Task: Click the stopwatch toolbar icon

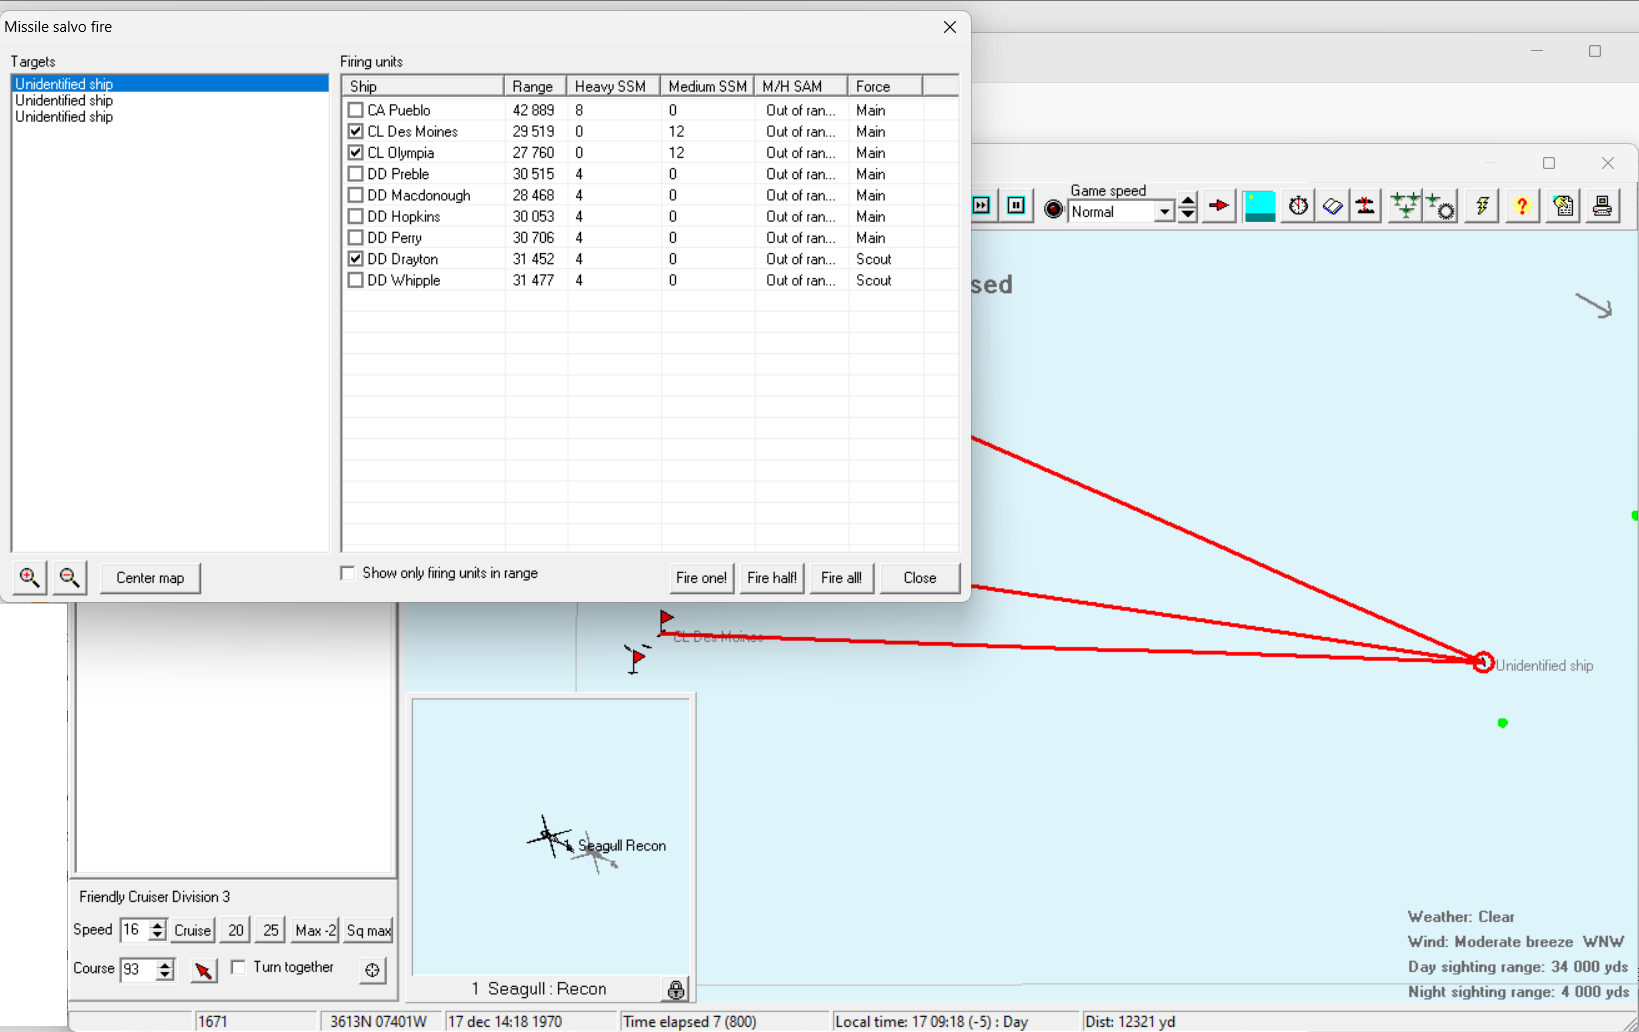Action: pyautogui.click(x=1298, y=206)
